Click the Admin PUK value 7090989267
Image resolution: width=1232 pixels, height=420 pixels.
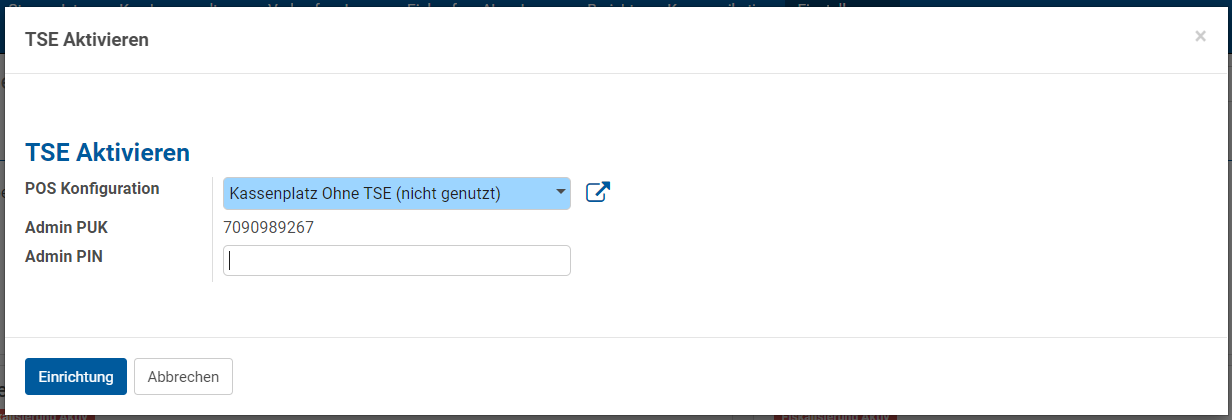point(268,227)
